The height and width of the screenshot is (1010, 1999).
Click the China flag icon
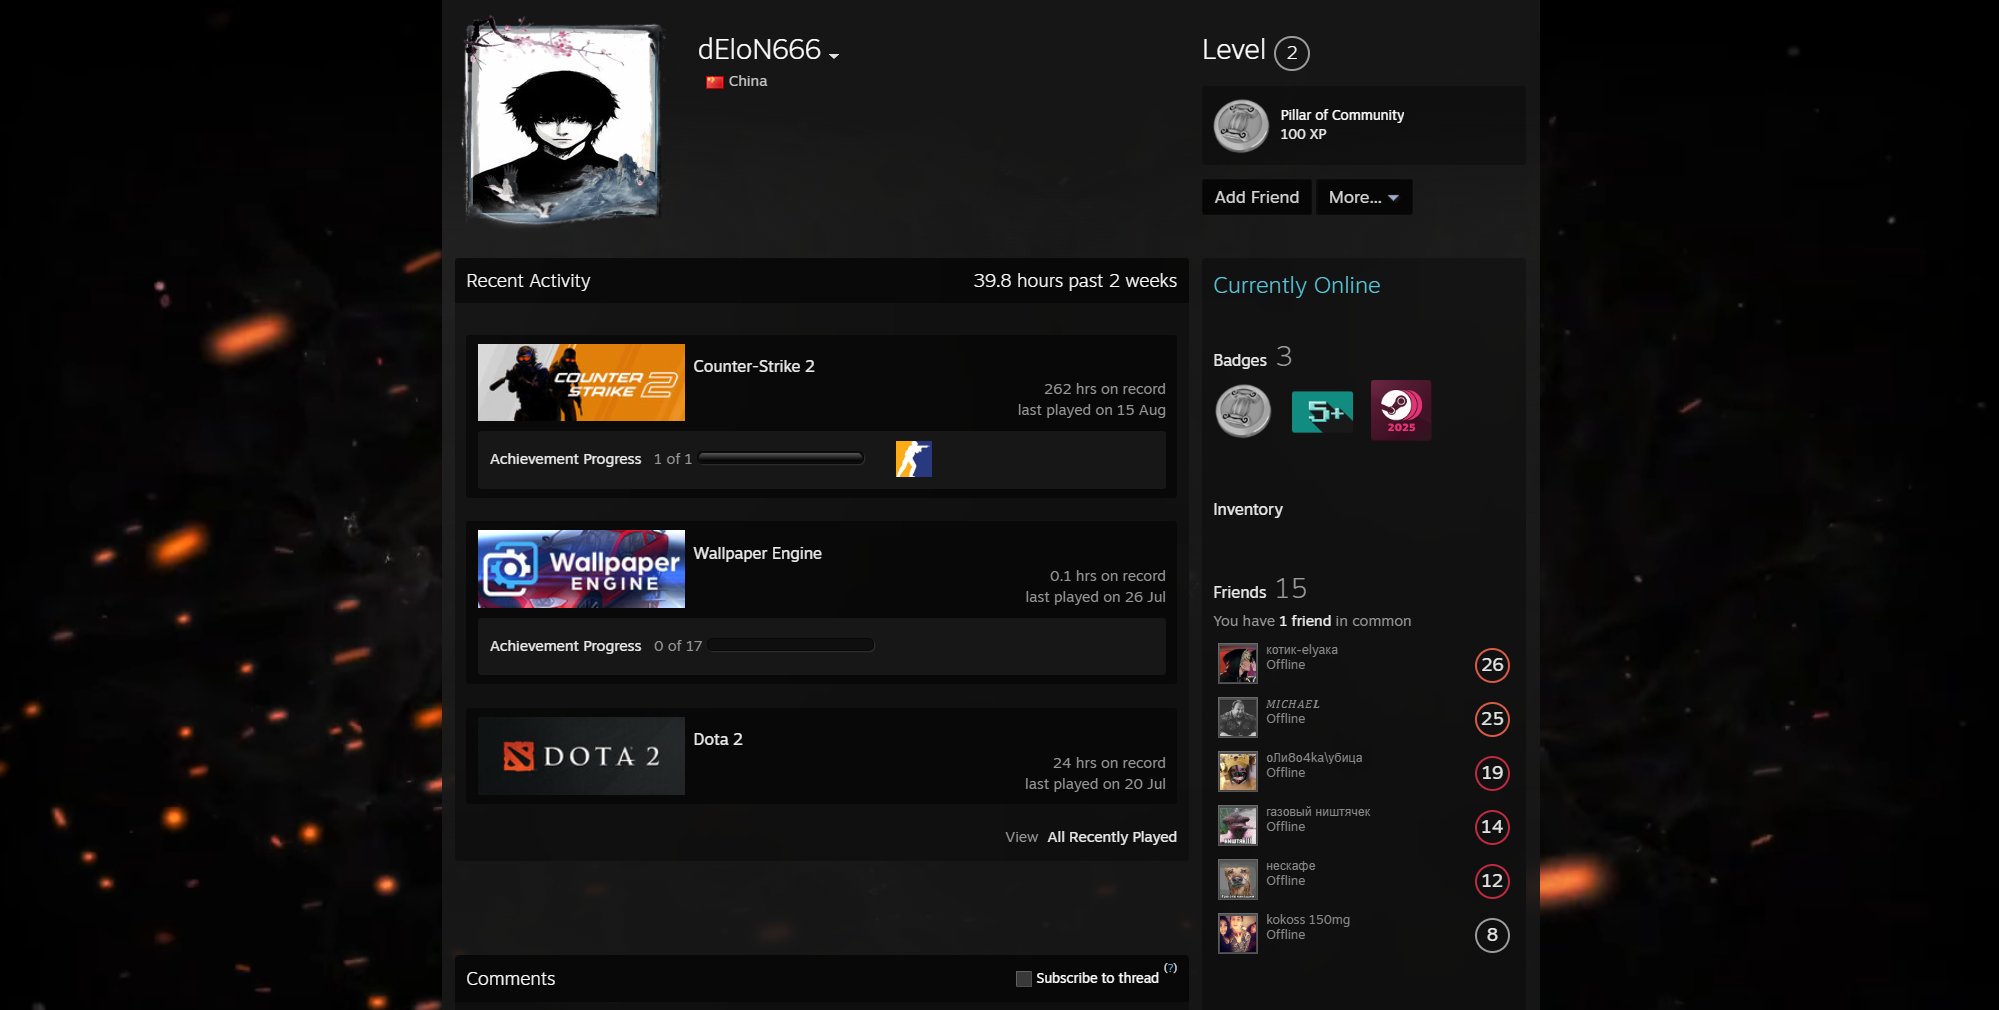pyautogui.click(x=714, y=82)
